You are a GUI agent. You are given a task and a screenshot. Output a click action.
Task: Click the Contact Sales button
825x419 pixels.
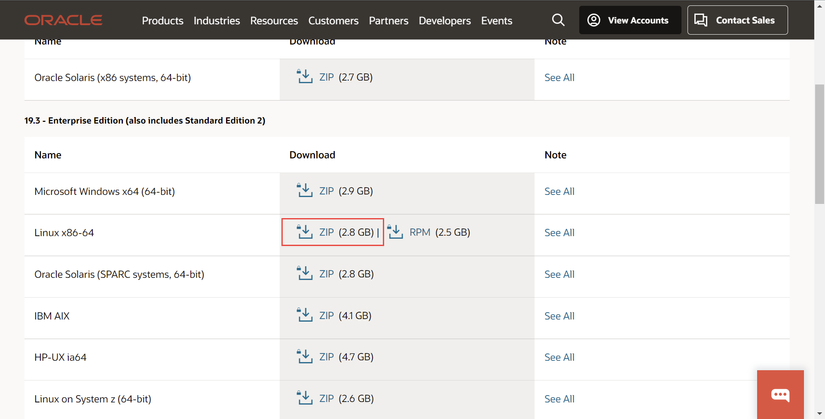[x=737, y=20]
